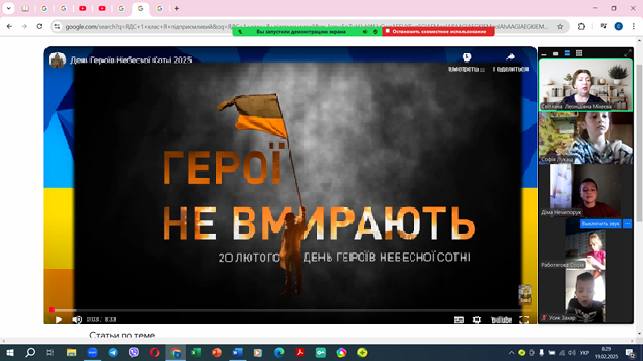Play the YouTube video

point(59,319)
